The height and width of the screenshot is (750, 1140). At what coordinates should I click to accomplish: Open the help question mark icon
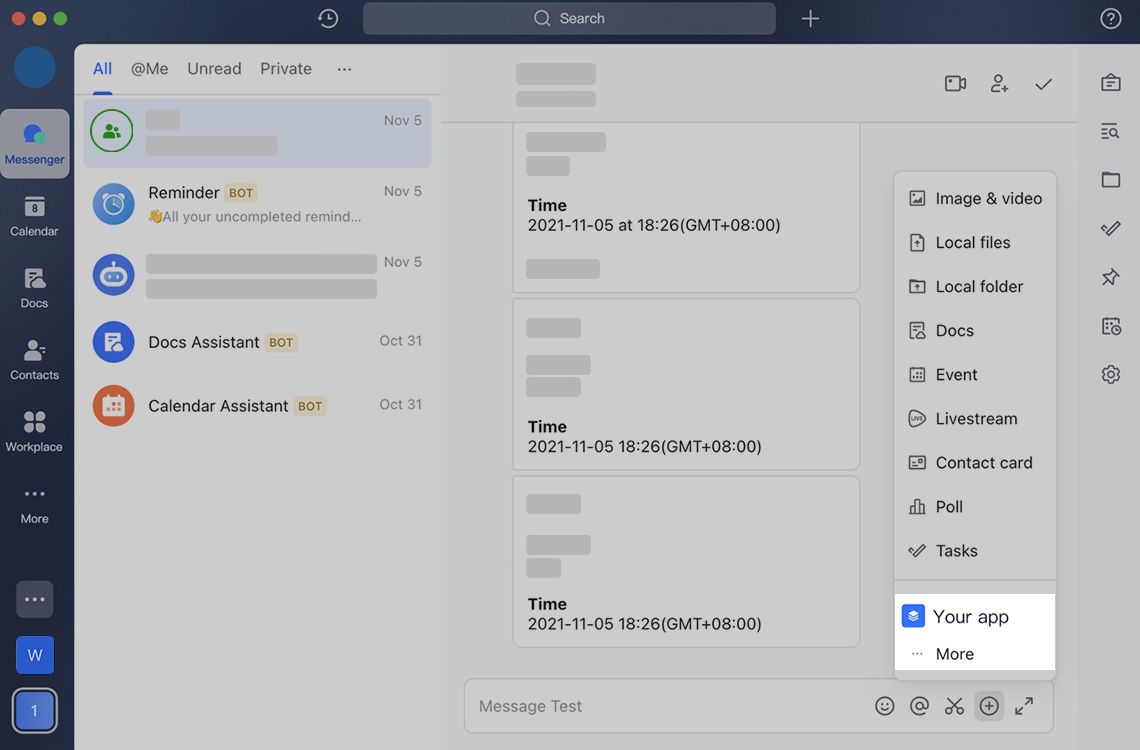pos(1110,18)
